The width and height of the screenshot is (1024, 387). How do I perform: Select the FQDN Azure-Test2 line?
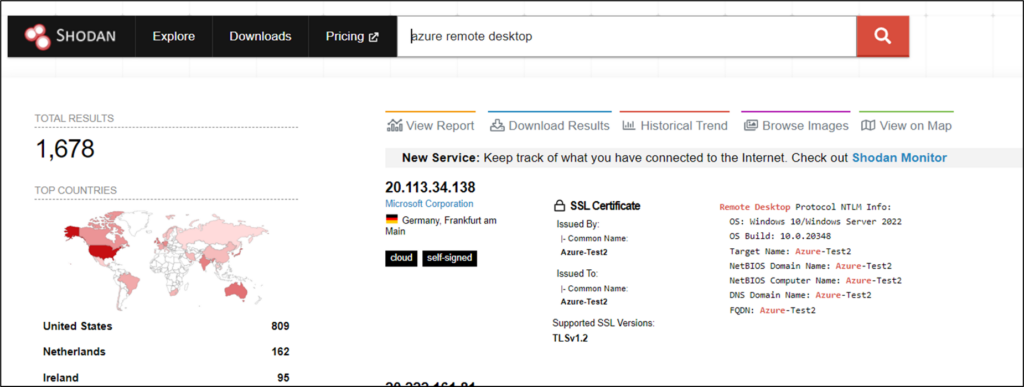click(773, 310)
